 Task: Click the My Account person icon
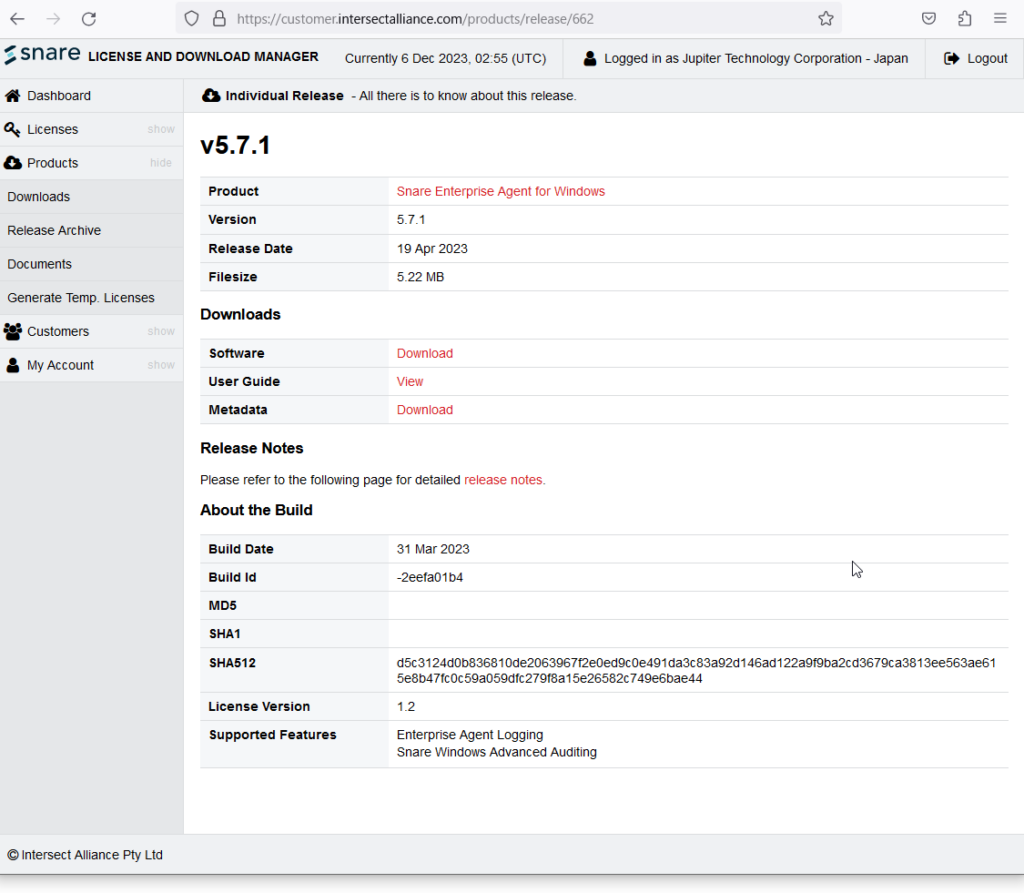[x=12, y=365]
